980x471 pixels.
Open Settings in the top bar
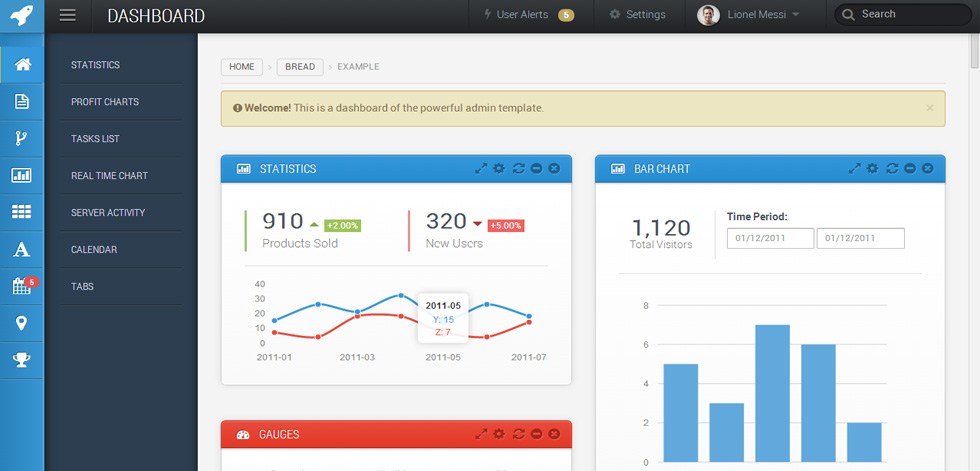(638, 15)
